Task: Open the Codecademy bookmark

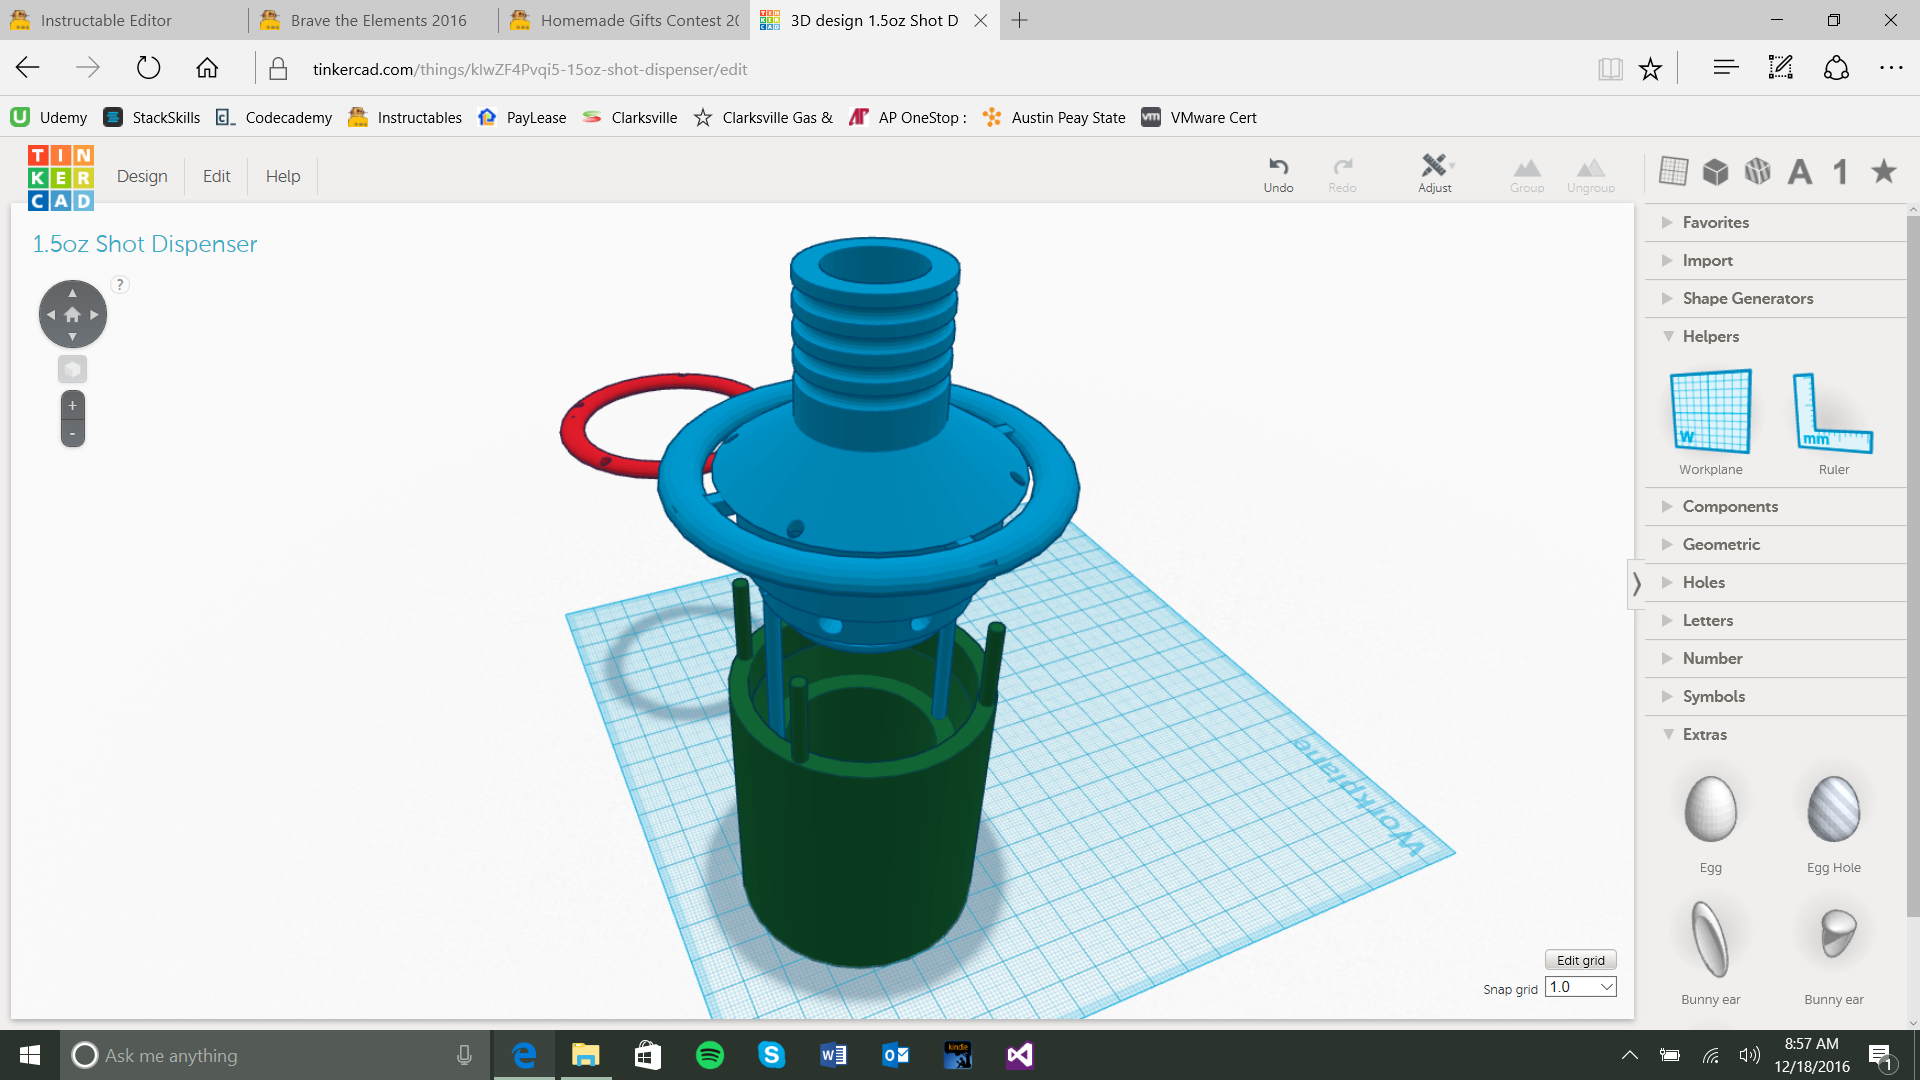Action: (x=273, y=117)
